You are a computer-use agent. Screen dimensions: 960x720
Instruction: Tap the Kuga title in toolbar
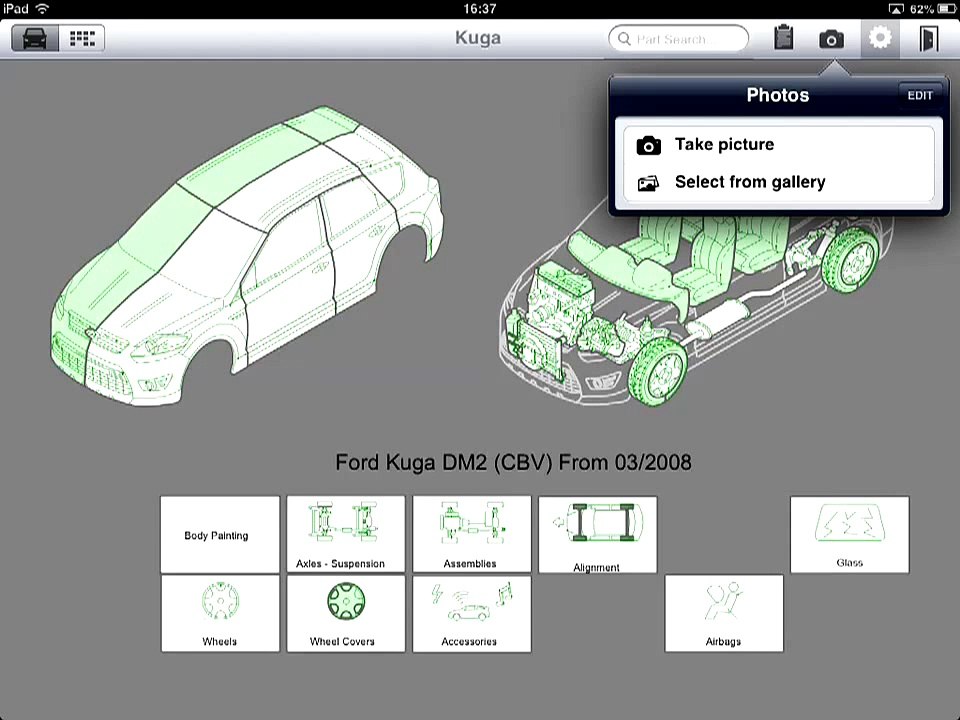(478, 38)
